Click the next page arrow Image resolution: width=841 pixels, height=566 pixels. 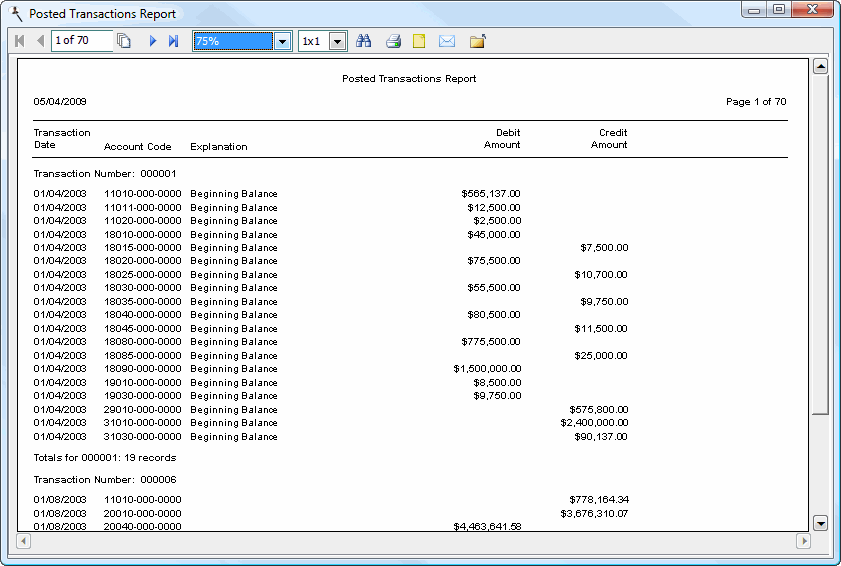pyautogui.click(x=153, y=41)
